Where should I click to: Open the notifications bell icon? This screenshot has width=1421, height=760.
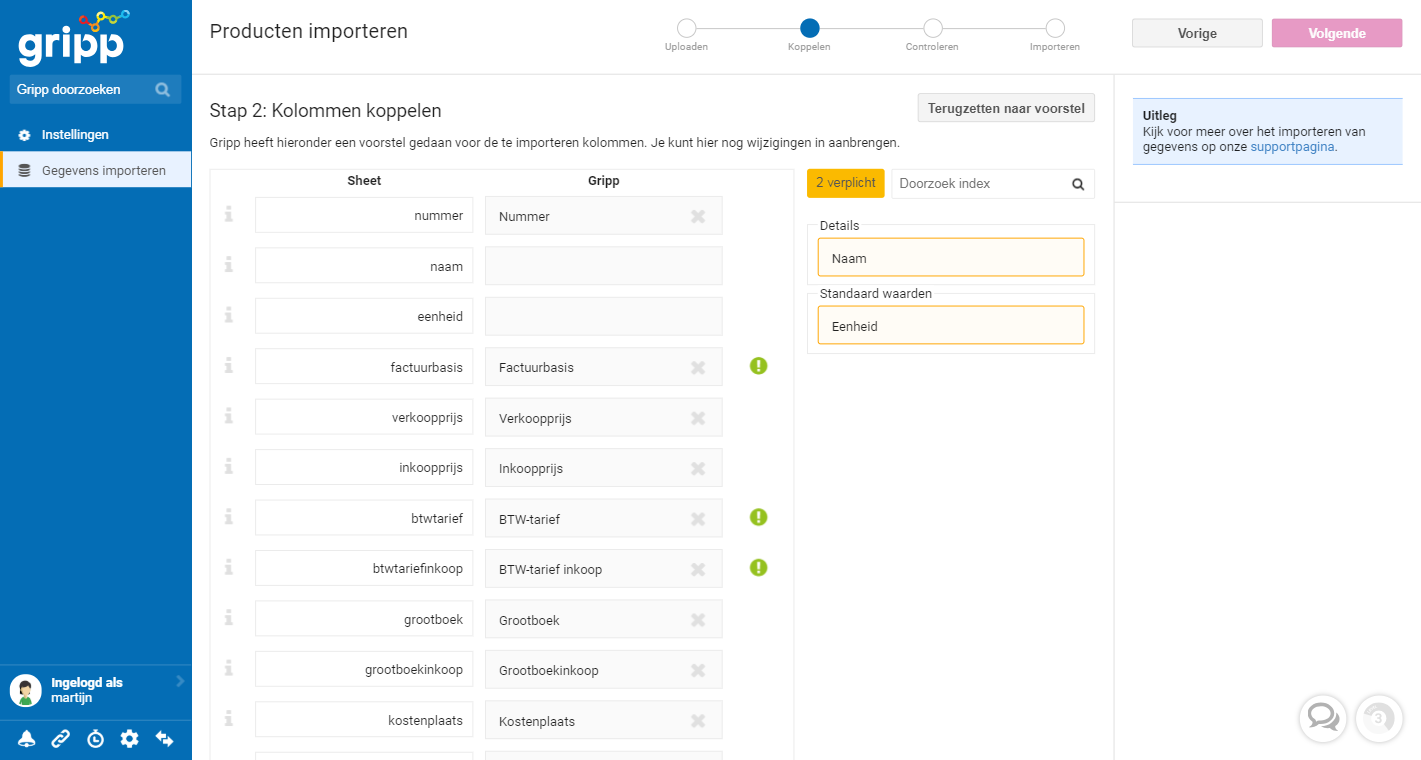coord(26,739)
